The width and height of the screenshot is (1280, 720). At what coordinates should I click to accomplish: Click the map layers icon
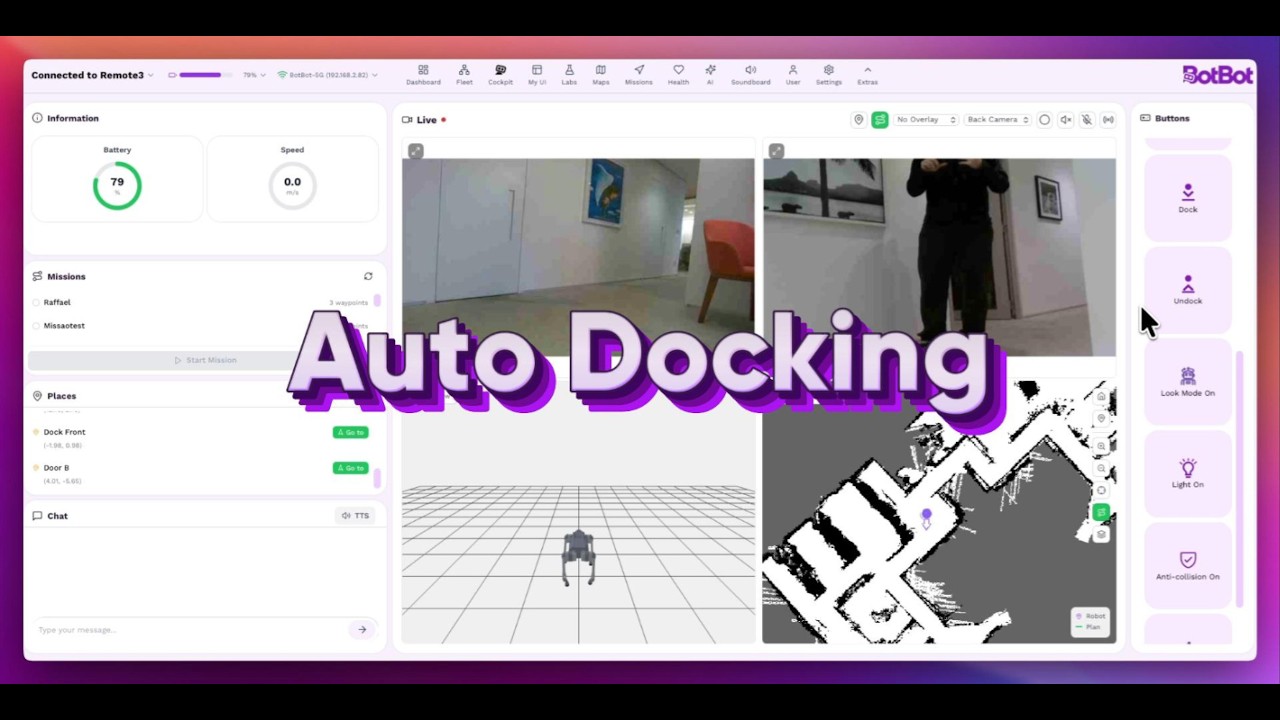click(x=1101, y=534)
